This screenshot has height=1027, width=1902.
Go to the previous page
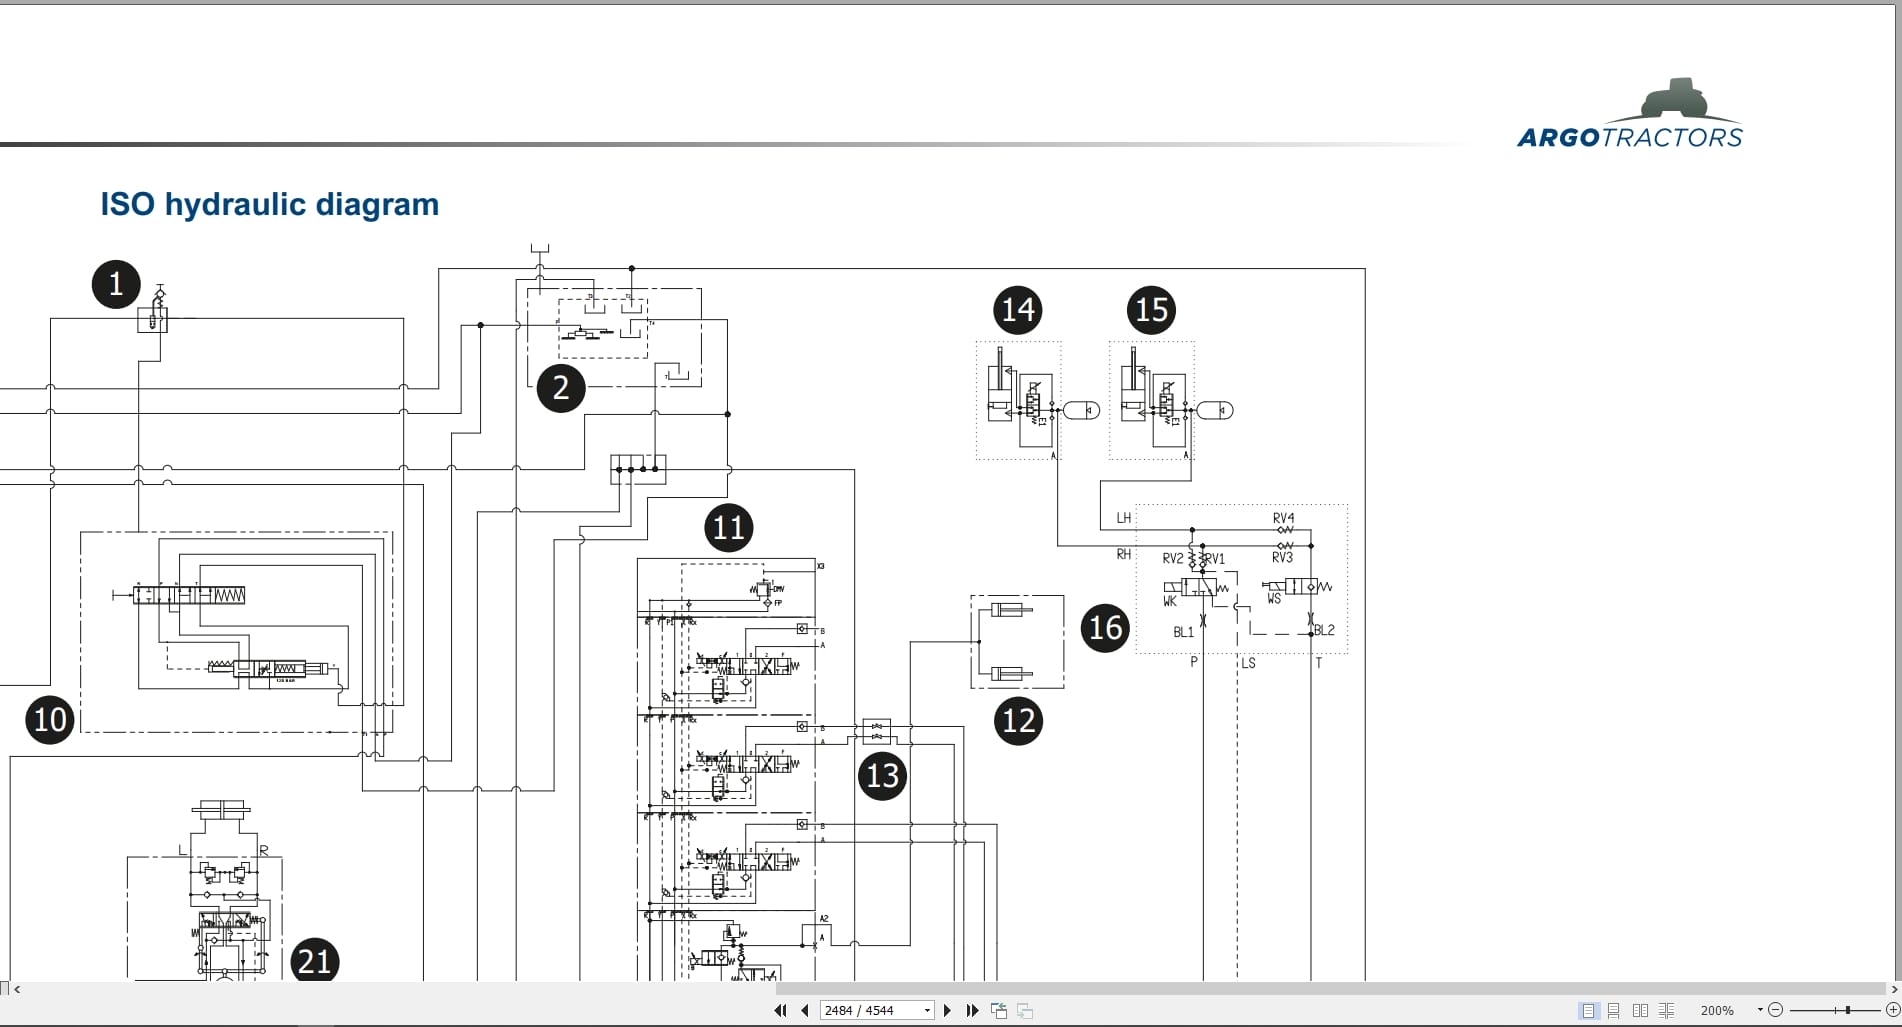pyautogui.click(x=805, y=1010)
